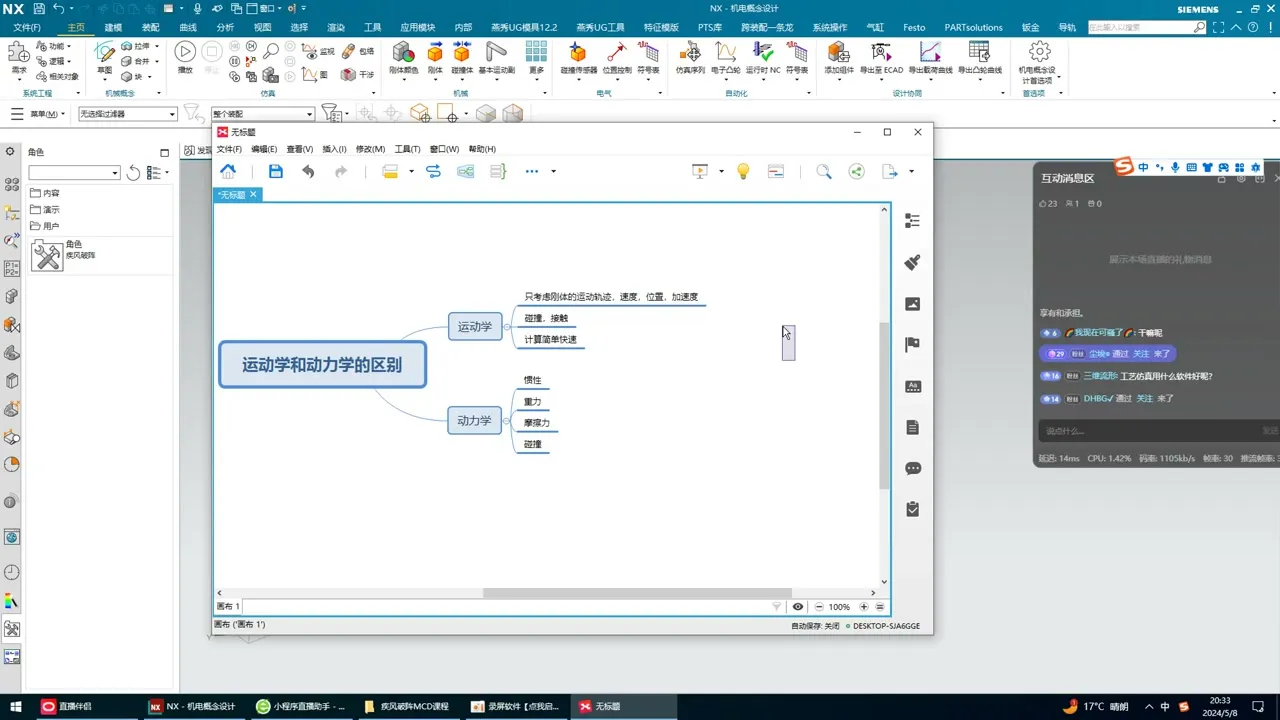Image resolution: width=1280 pixels, height=720 pixels.
Task: Switch to the 装配 ribbon tab
Action: (150, 28)
